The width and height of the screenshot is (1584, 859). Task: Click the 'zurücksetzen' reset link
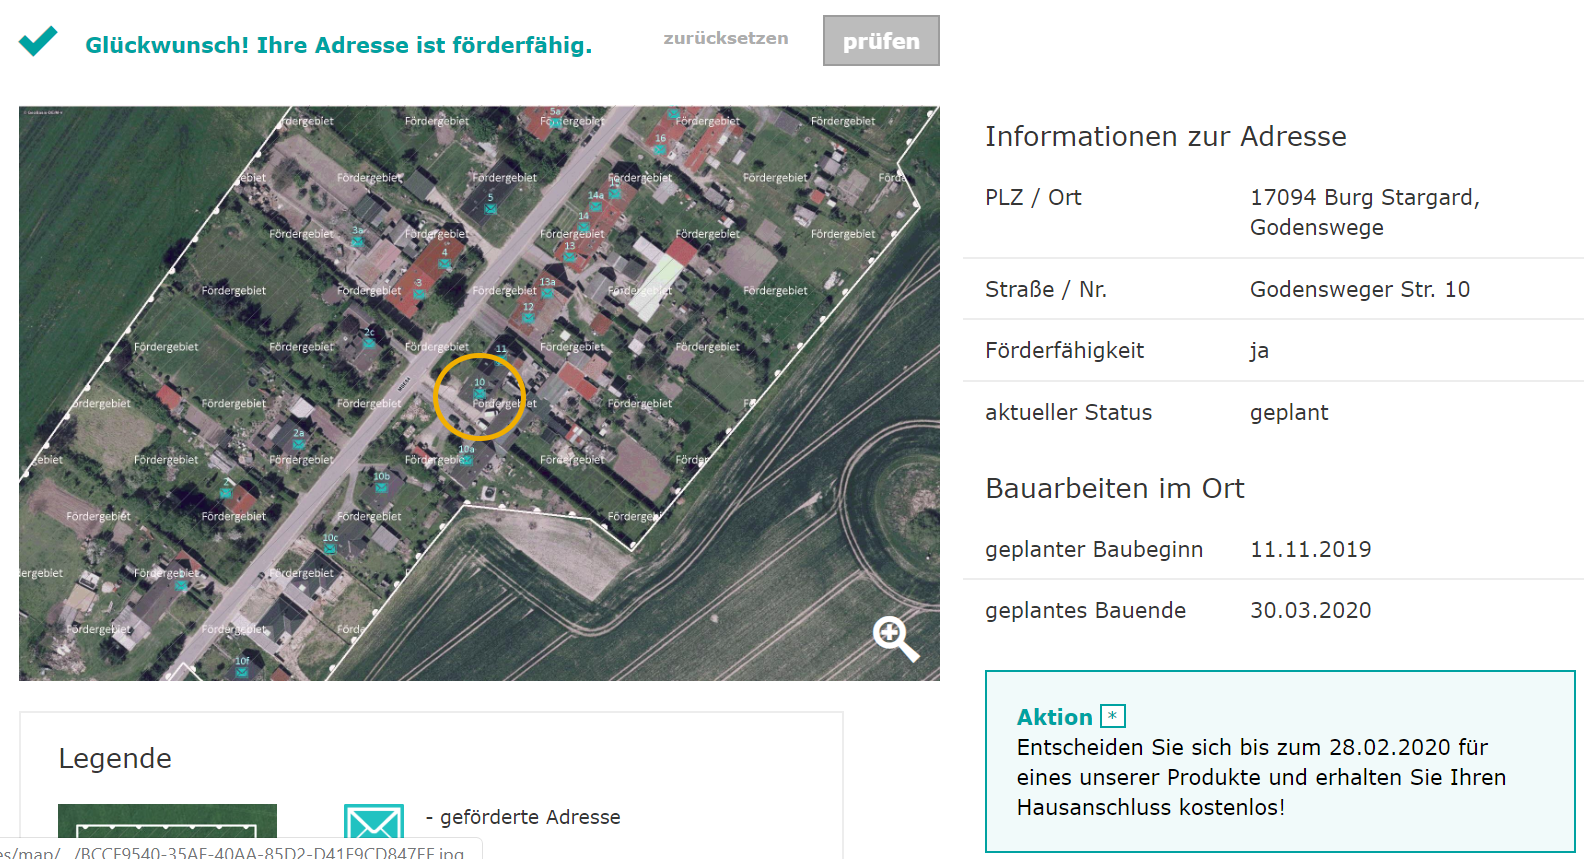(725, 38)
